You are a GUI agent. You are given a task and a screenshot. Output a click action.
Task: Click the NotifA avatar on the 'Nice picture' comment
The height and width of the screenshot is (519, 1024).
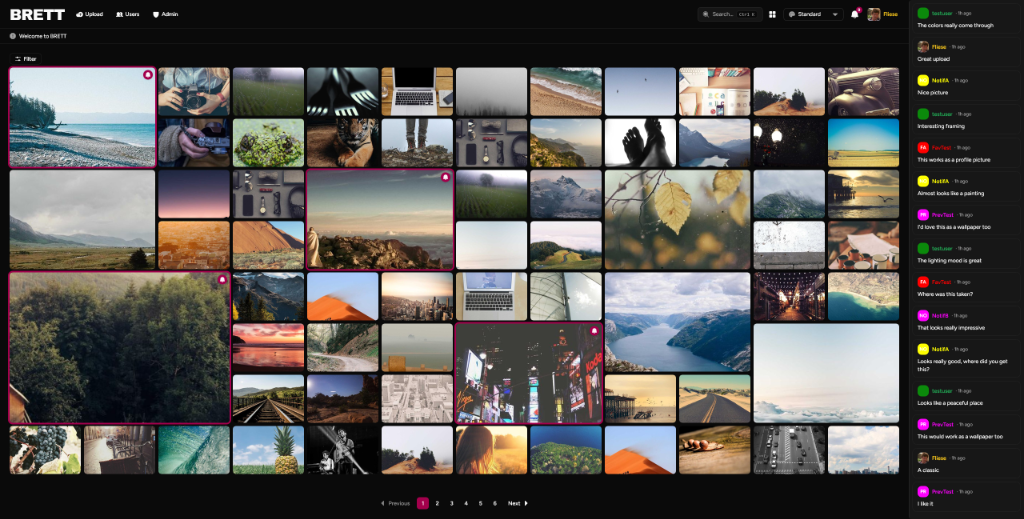point(923,80)
